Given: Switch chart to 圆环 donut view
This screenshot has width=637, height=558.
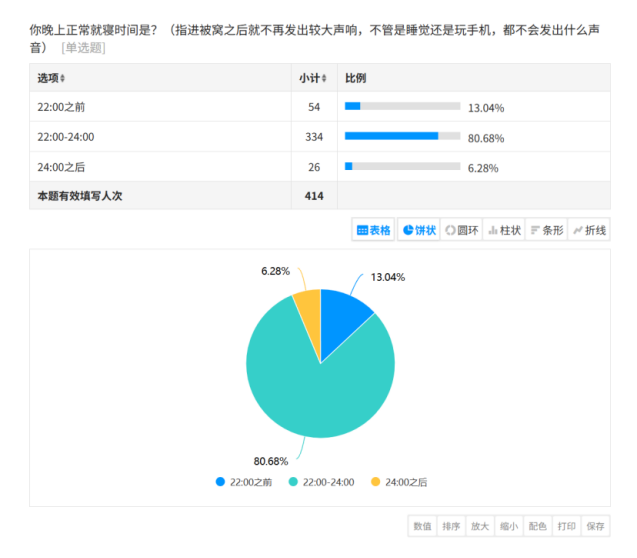Looking at the screenshot, I should (461, 230).
